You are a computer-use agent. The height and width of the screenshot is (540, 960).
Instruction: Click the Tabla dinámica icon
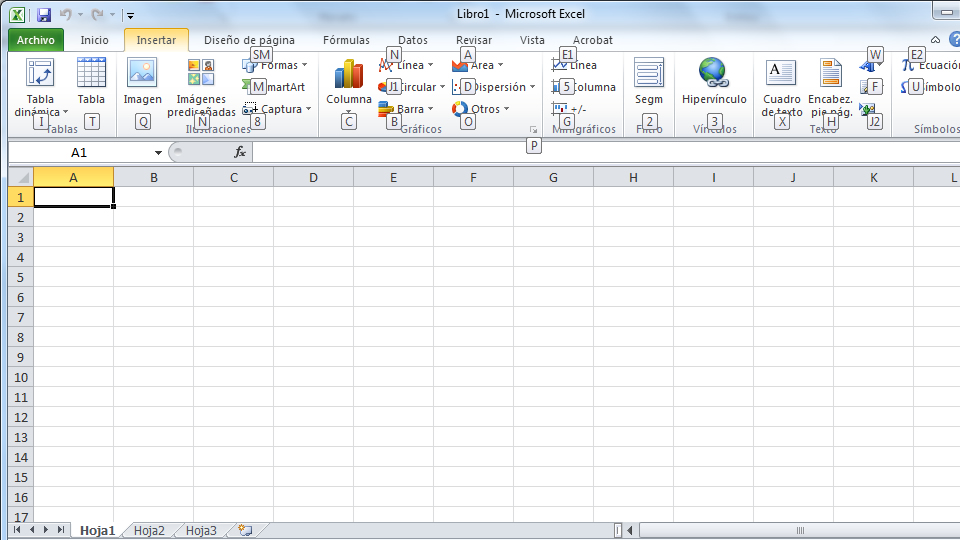coord(40,73)
